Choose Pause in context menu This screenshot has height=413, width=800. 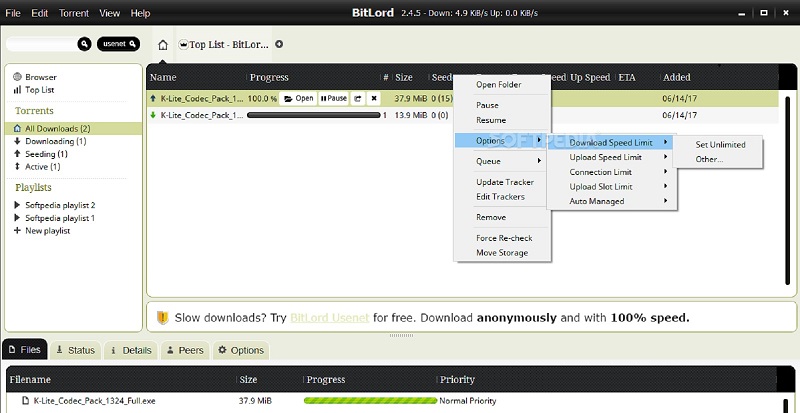pyautogui.click(x=502, y=105)
